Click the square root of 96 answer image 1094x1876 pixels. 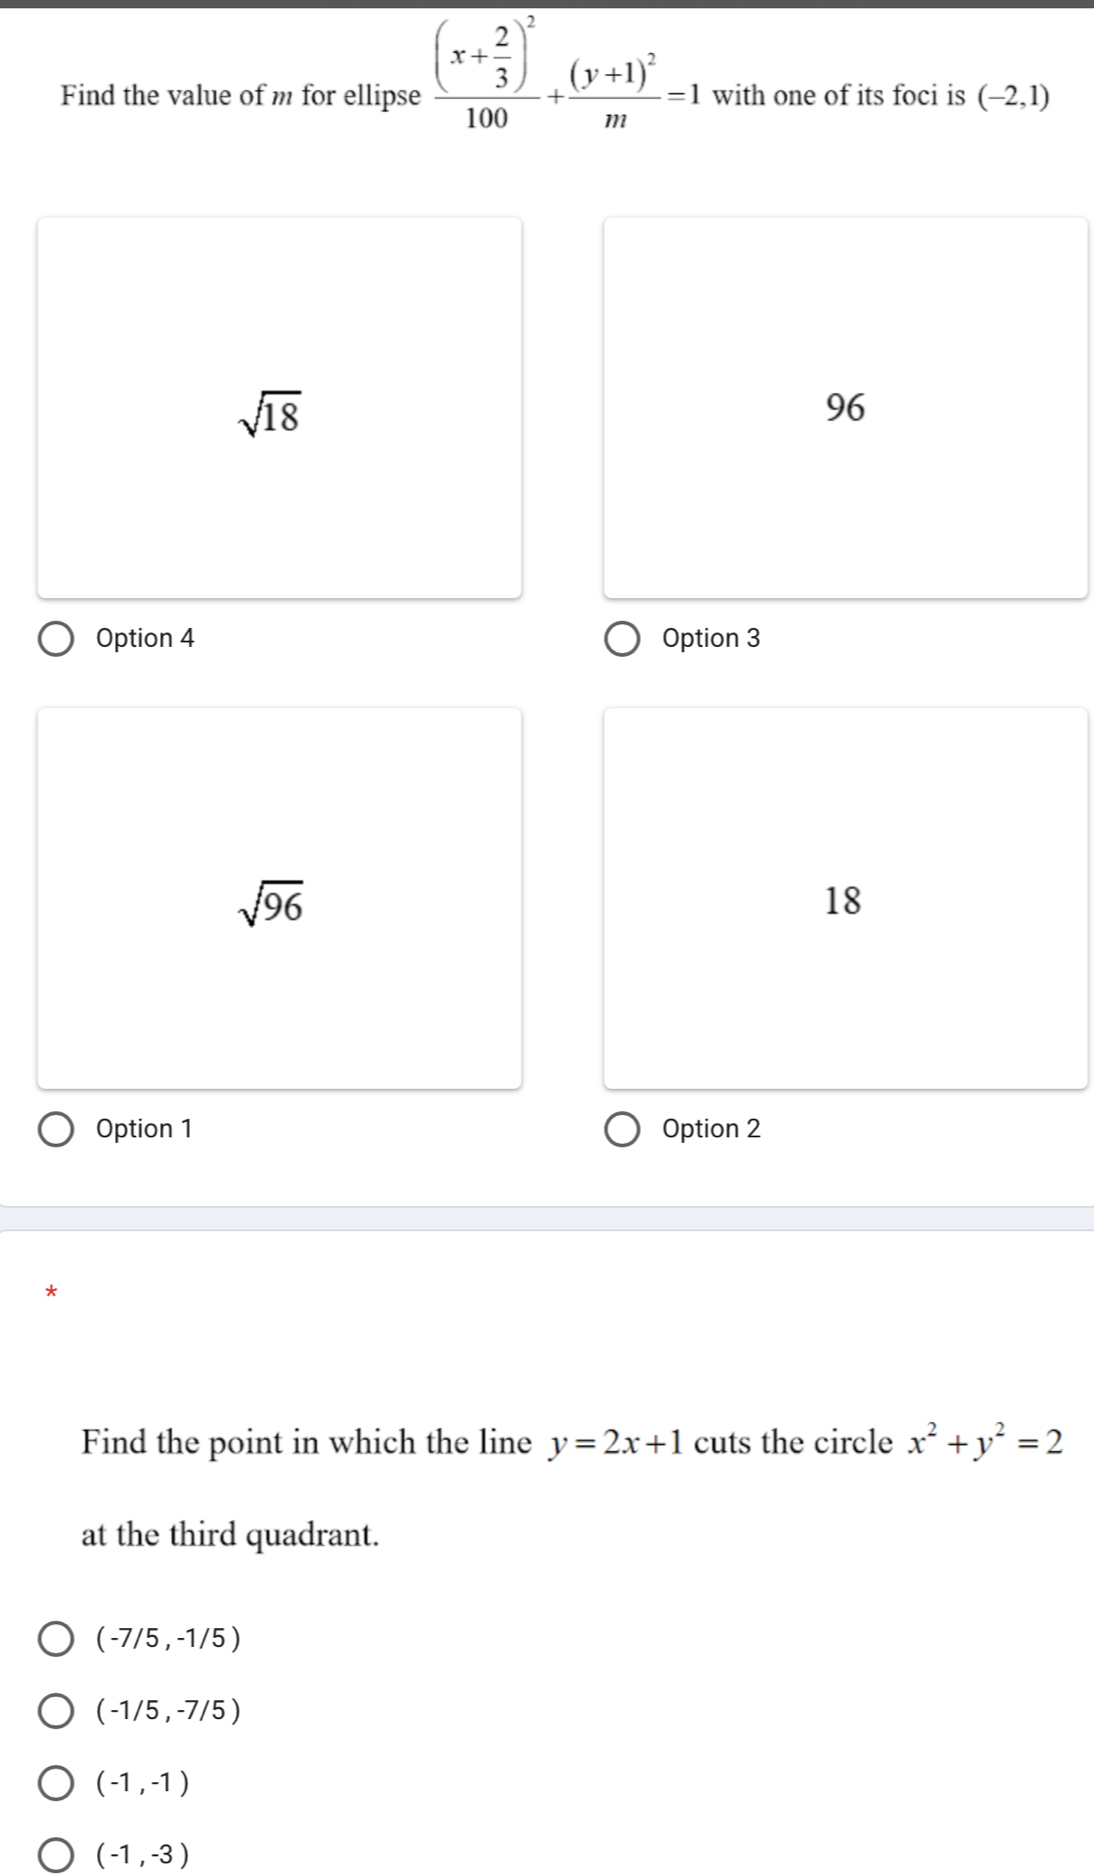click(279, 898)
